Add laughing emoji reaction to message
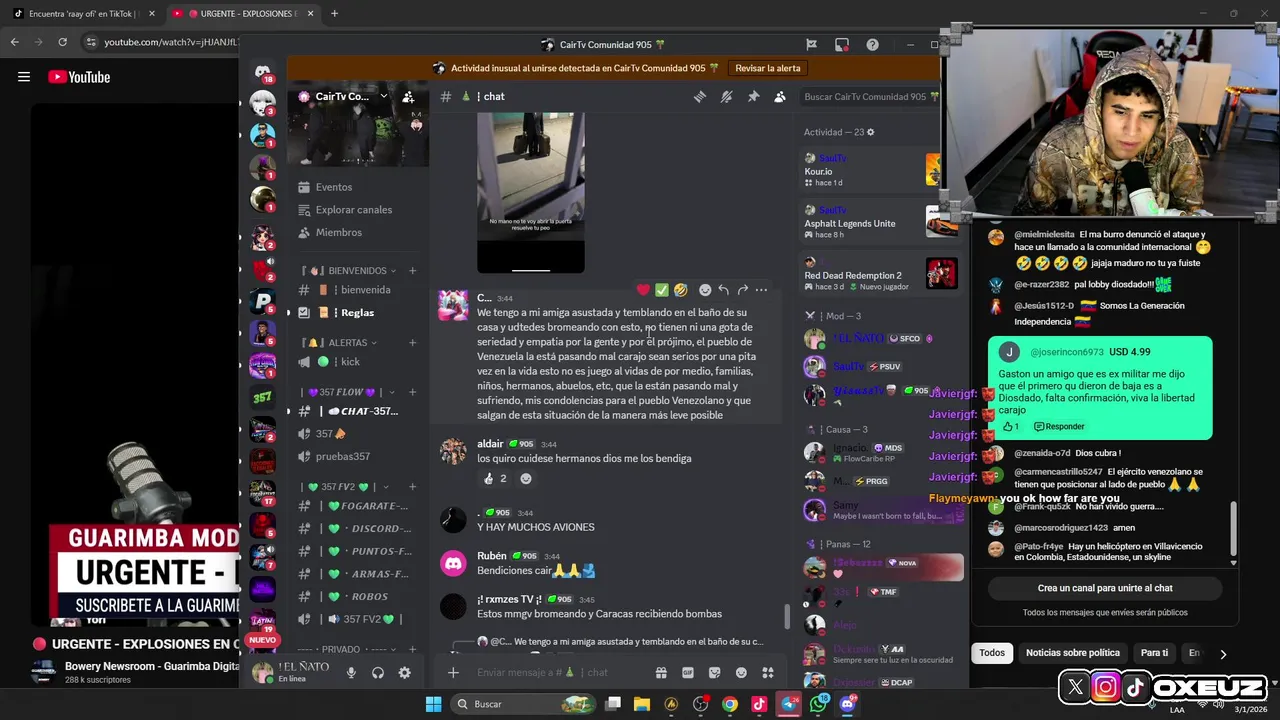This screenshot has height=720, width=1280. pyautogui.click(x=681, y=290)
